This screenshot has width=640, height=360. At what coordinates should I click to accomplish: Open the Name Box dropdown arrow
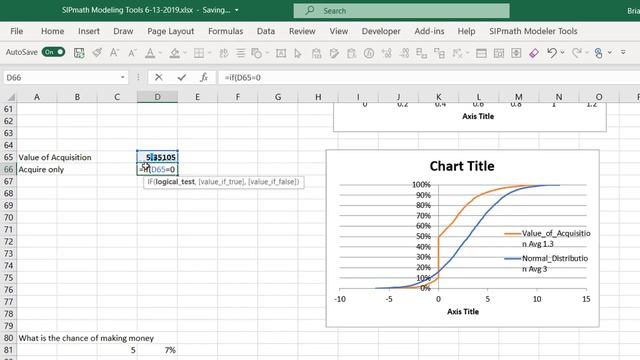click(122, 78)
